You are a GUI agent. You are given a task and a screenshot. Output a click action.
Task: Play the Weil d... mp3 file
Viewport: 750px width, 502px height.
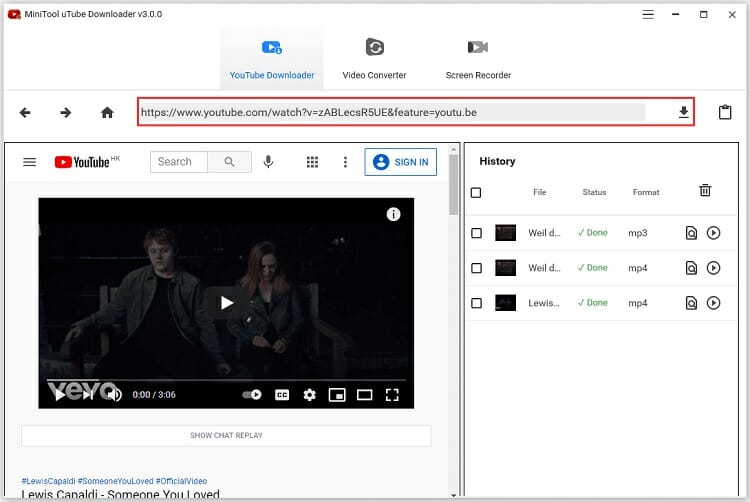(713, 233)
